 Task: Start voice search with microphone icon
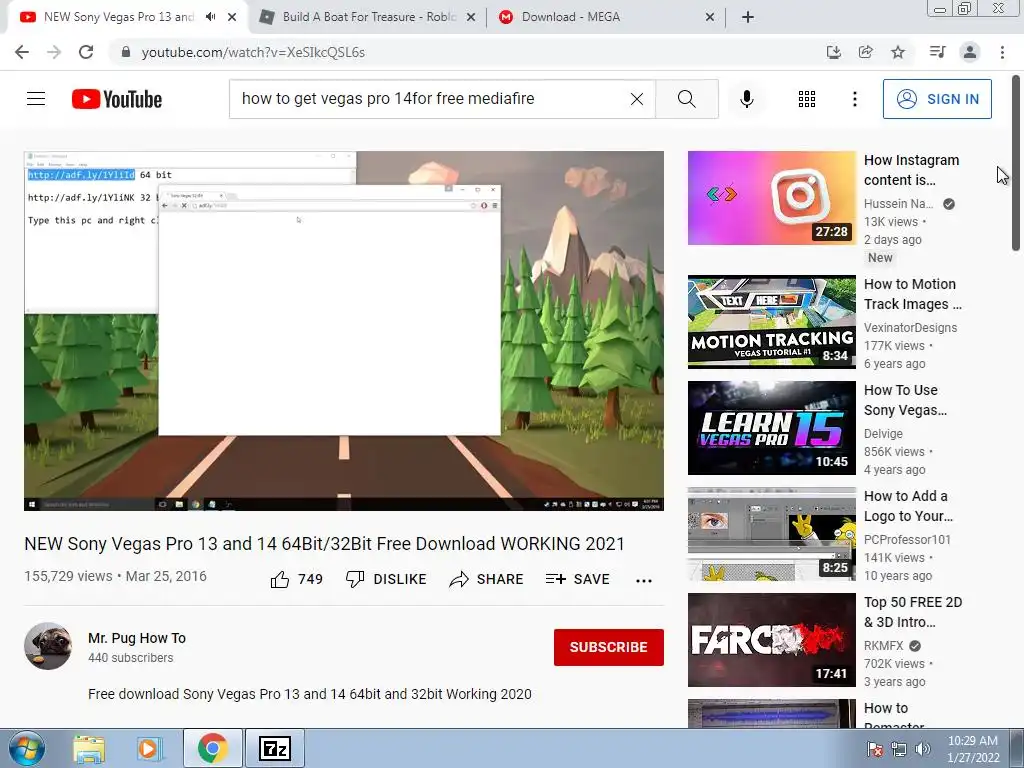coord(746,99)
